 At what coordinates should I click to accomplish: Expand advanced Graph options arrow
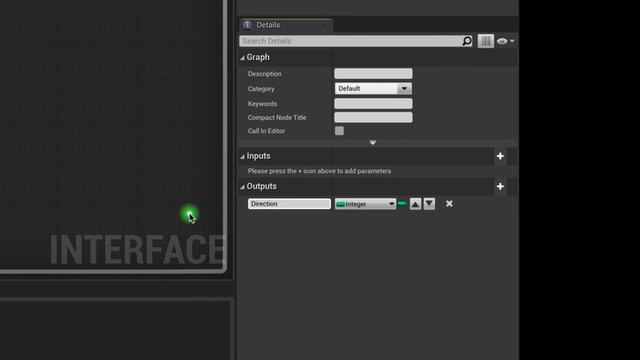click(373, 142)
